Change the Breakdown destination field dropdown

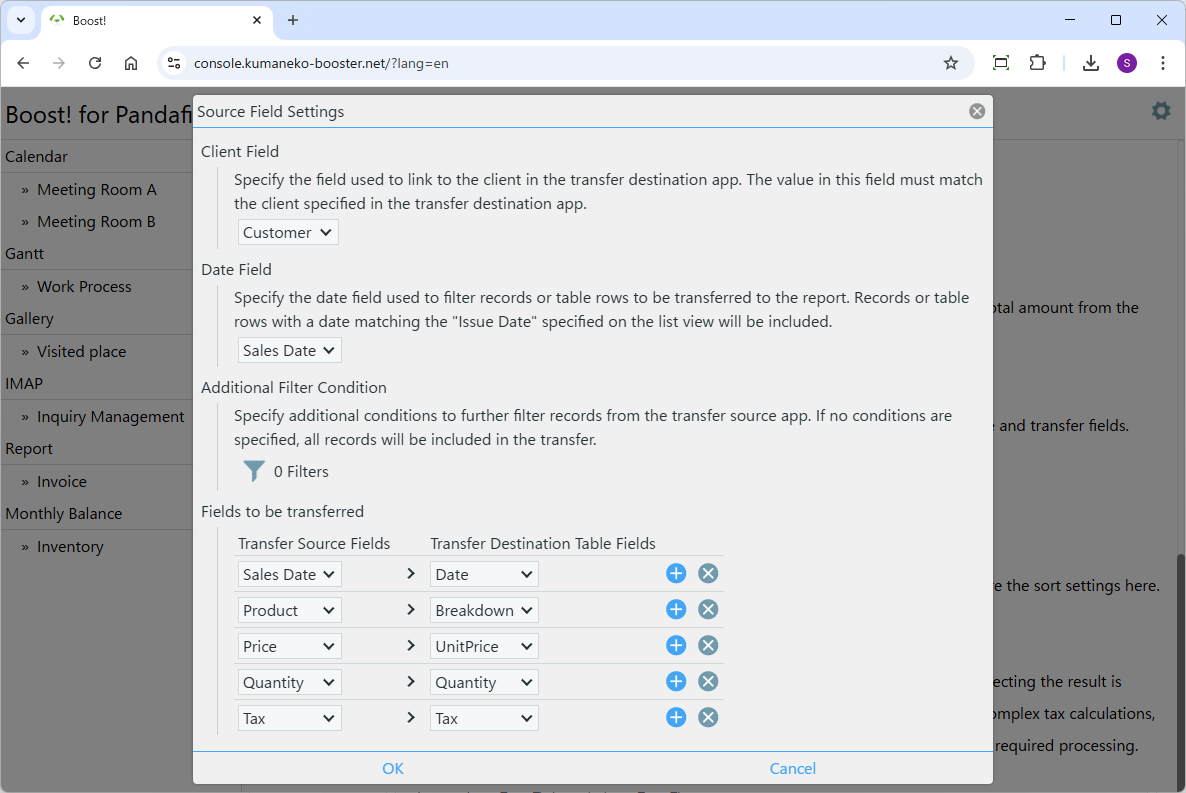(x=484, y=610)
